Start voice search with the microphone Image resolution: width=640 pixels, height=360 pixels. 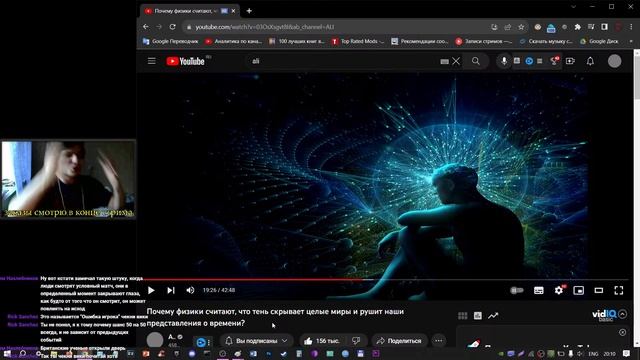(504, 61)
